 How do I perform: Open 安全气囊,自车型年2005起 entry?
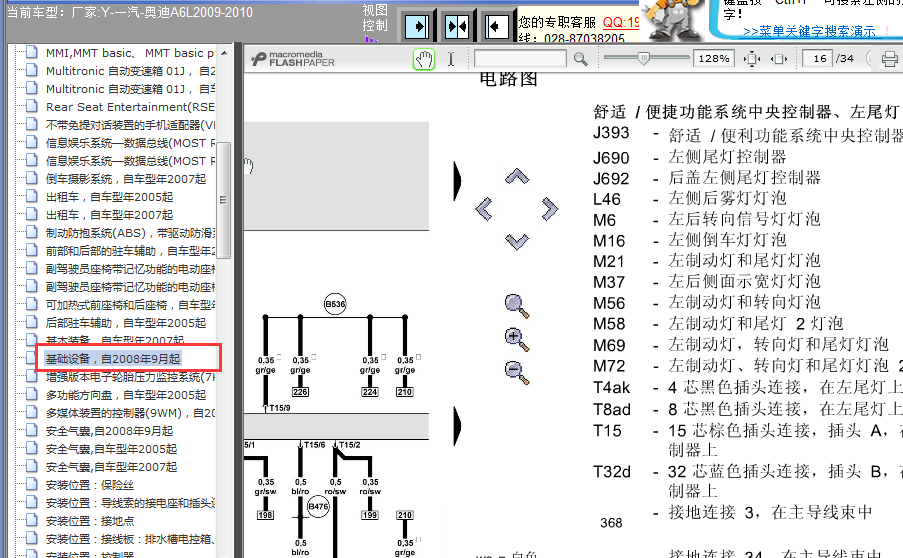[x=111, y=449]
